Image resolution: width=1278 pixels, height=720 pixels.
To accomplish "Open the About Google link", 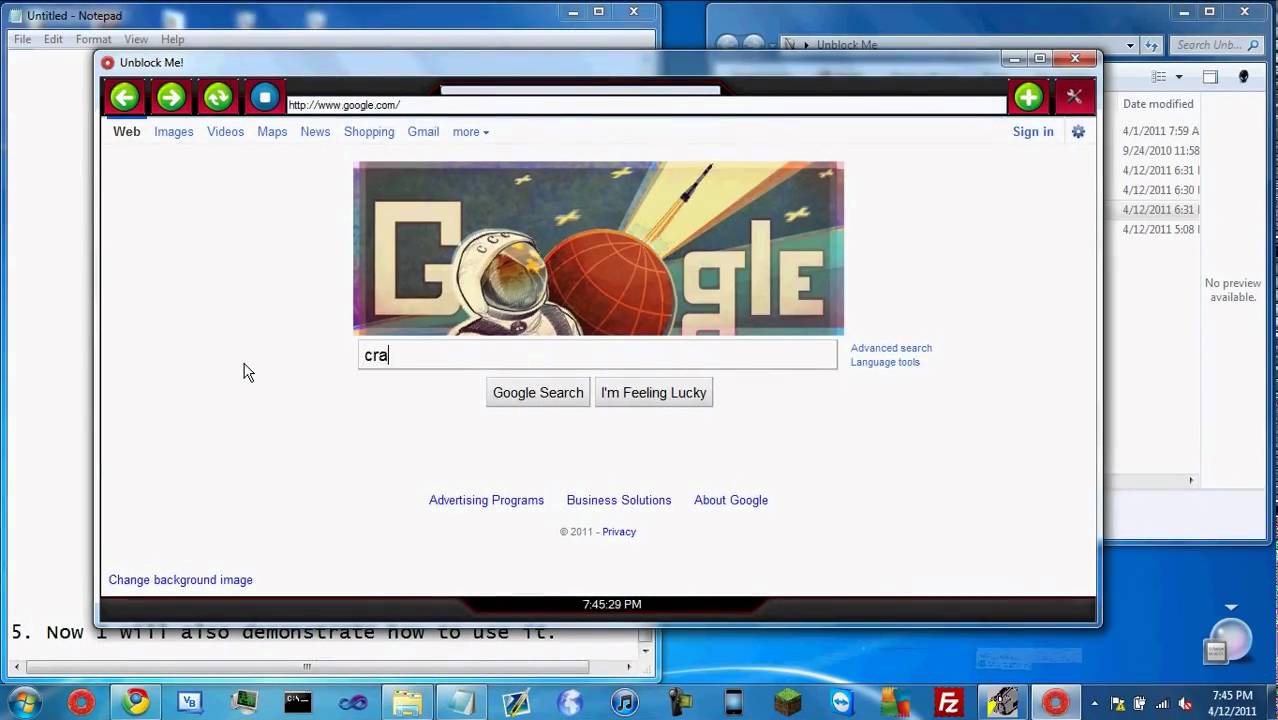I will [x=731, y=500].
